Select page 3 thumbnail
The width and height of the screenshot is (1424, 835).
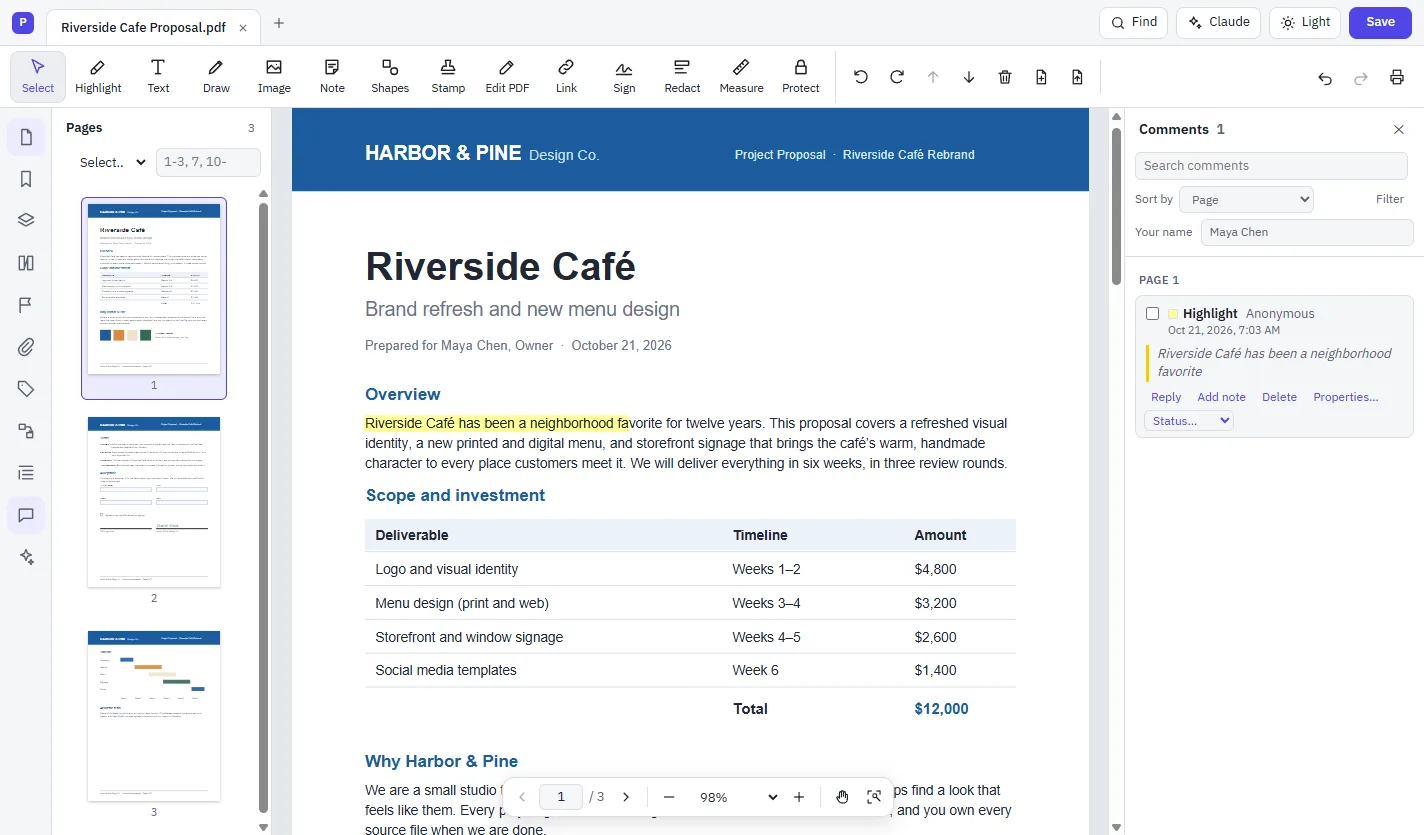pos(154,716)
